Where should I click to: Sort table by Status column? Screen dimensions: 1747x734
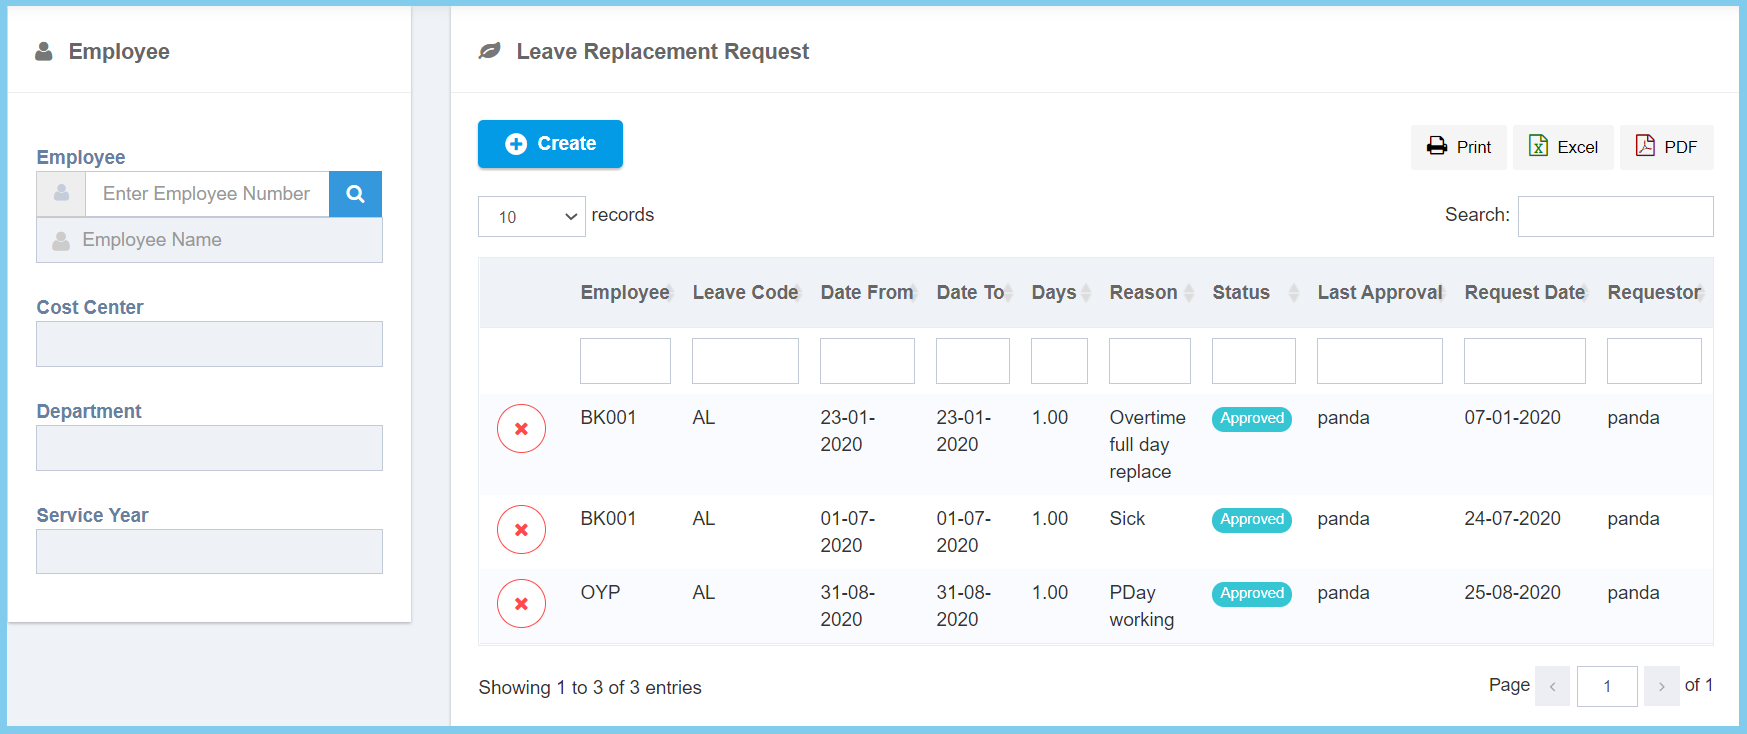pos(1254,293)
